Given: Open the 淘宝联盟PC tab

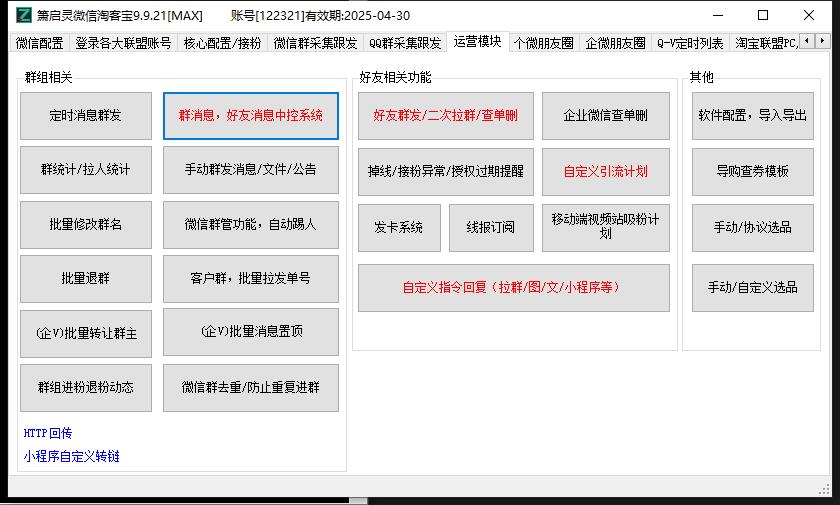Looking at the screenshot, I should coord(764,43).
